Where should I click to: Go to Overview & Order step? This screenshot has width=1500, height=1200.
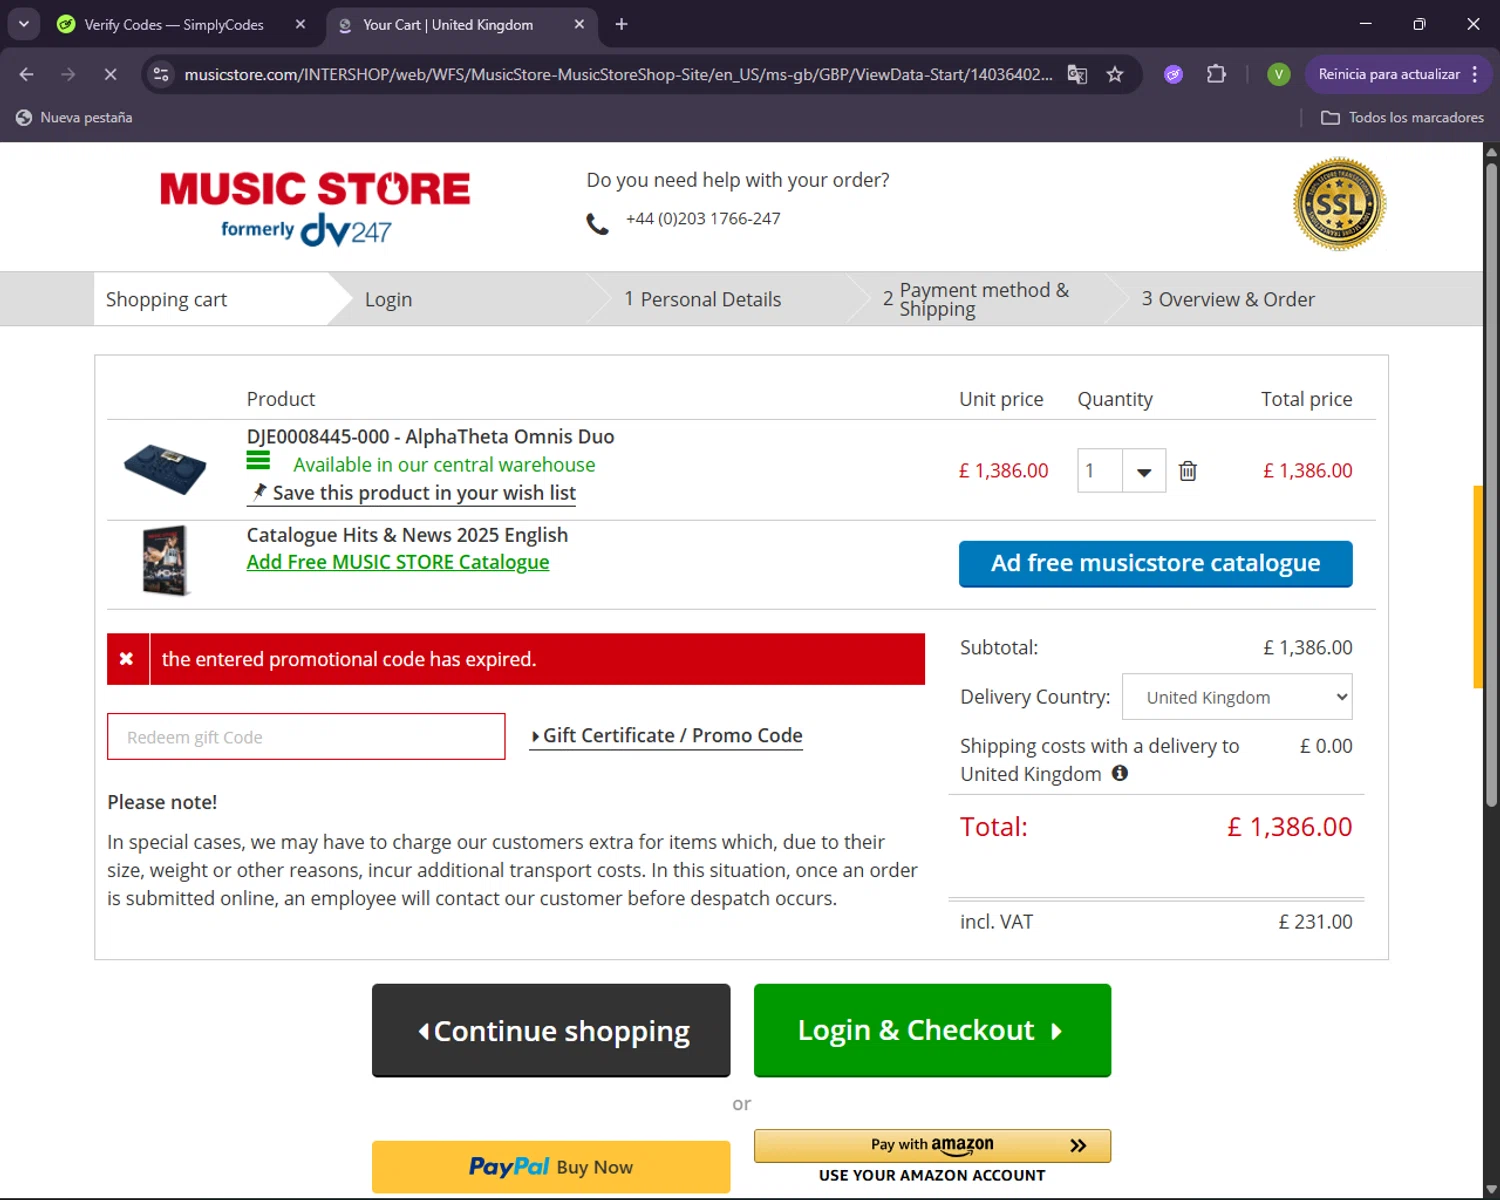click(x=1228, y=299)
